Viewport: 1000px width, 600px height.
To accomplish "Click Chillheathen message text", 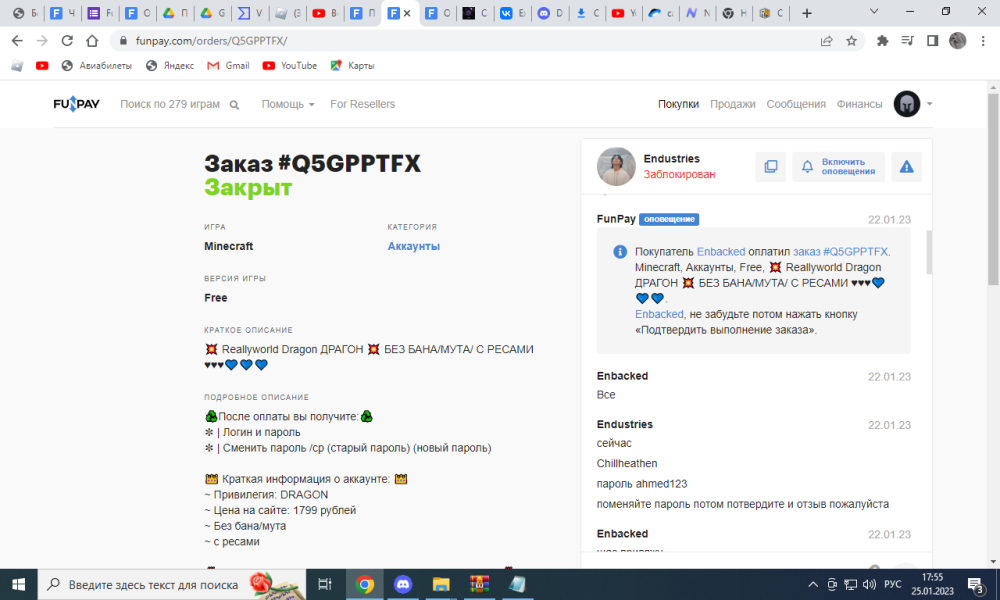I will tap(626, 464).
